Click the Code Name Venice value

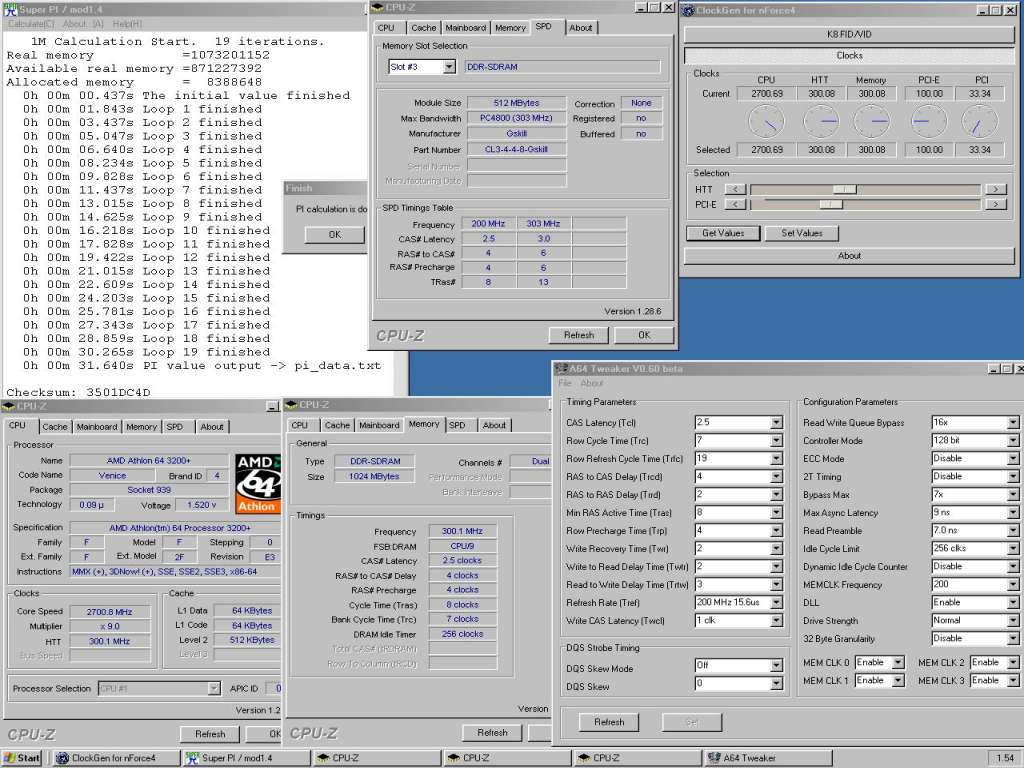coord(112,475)
